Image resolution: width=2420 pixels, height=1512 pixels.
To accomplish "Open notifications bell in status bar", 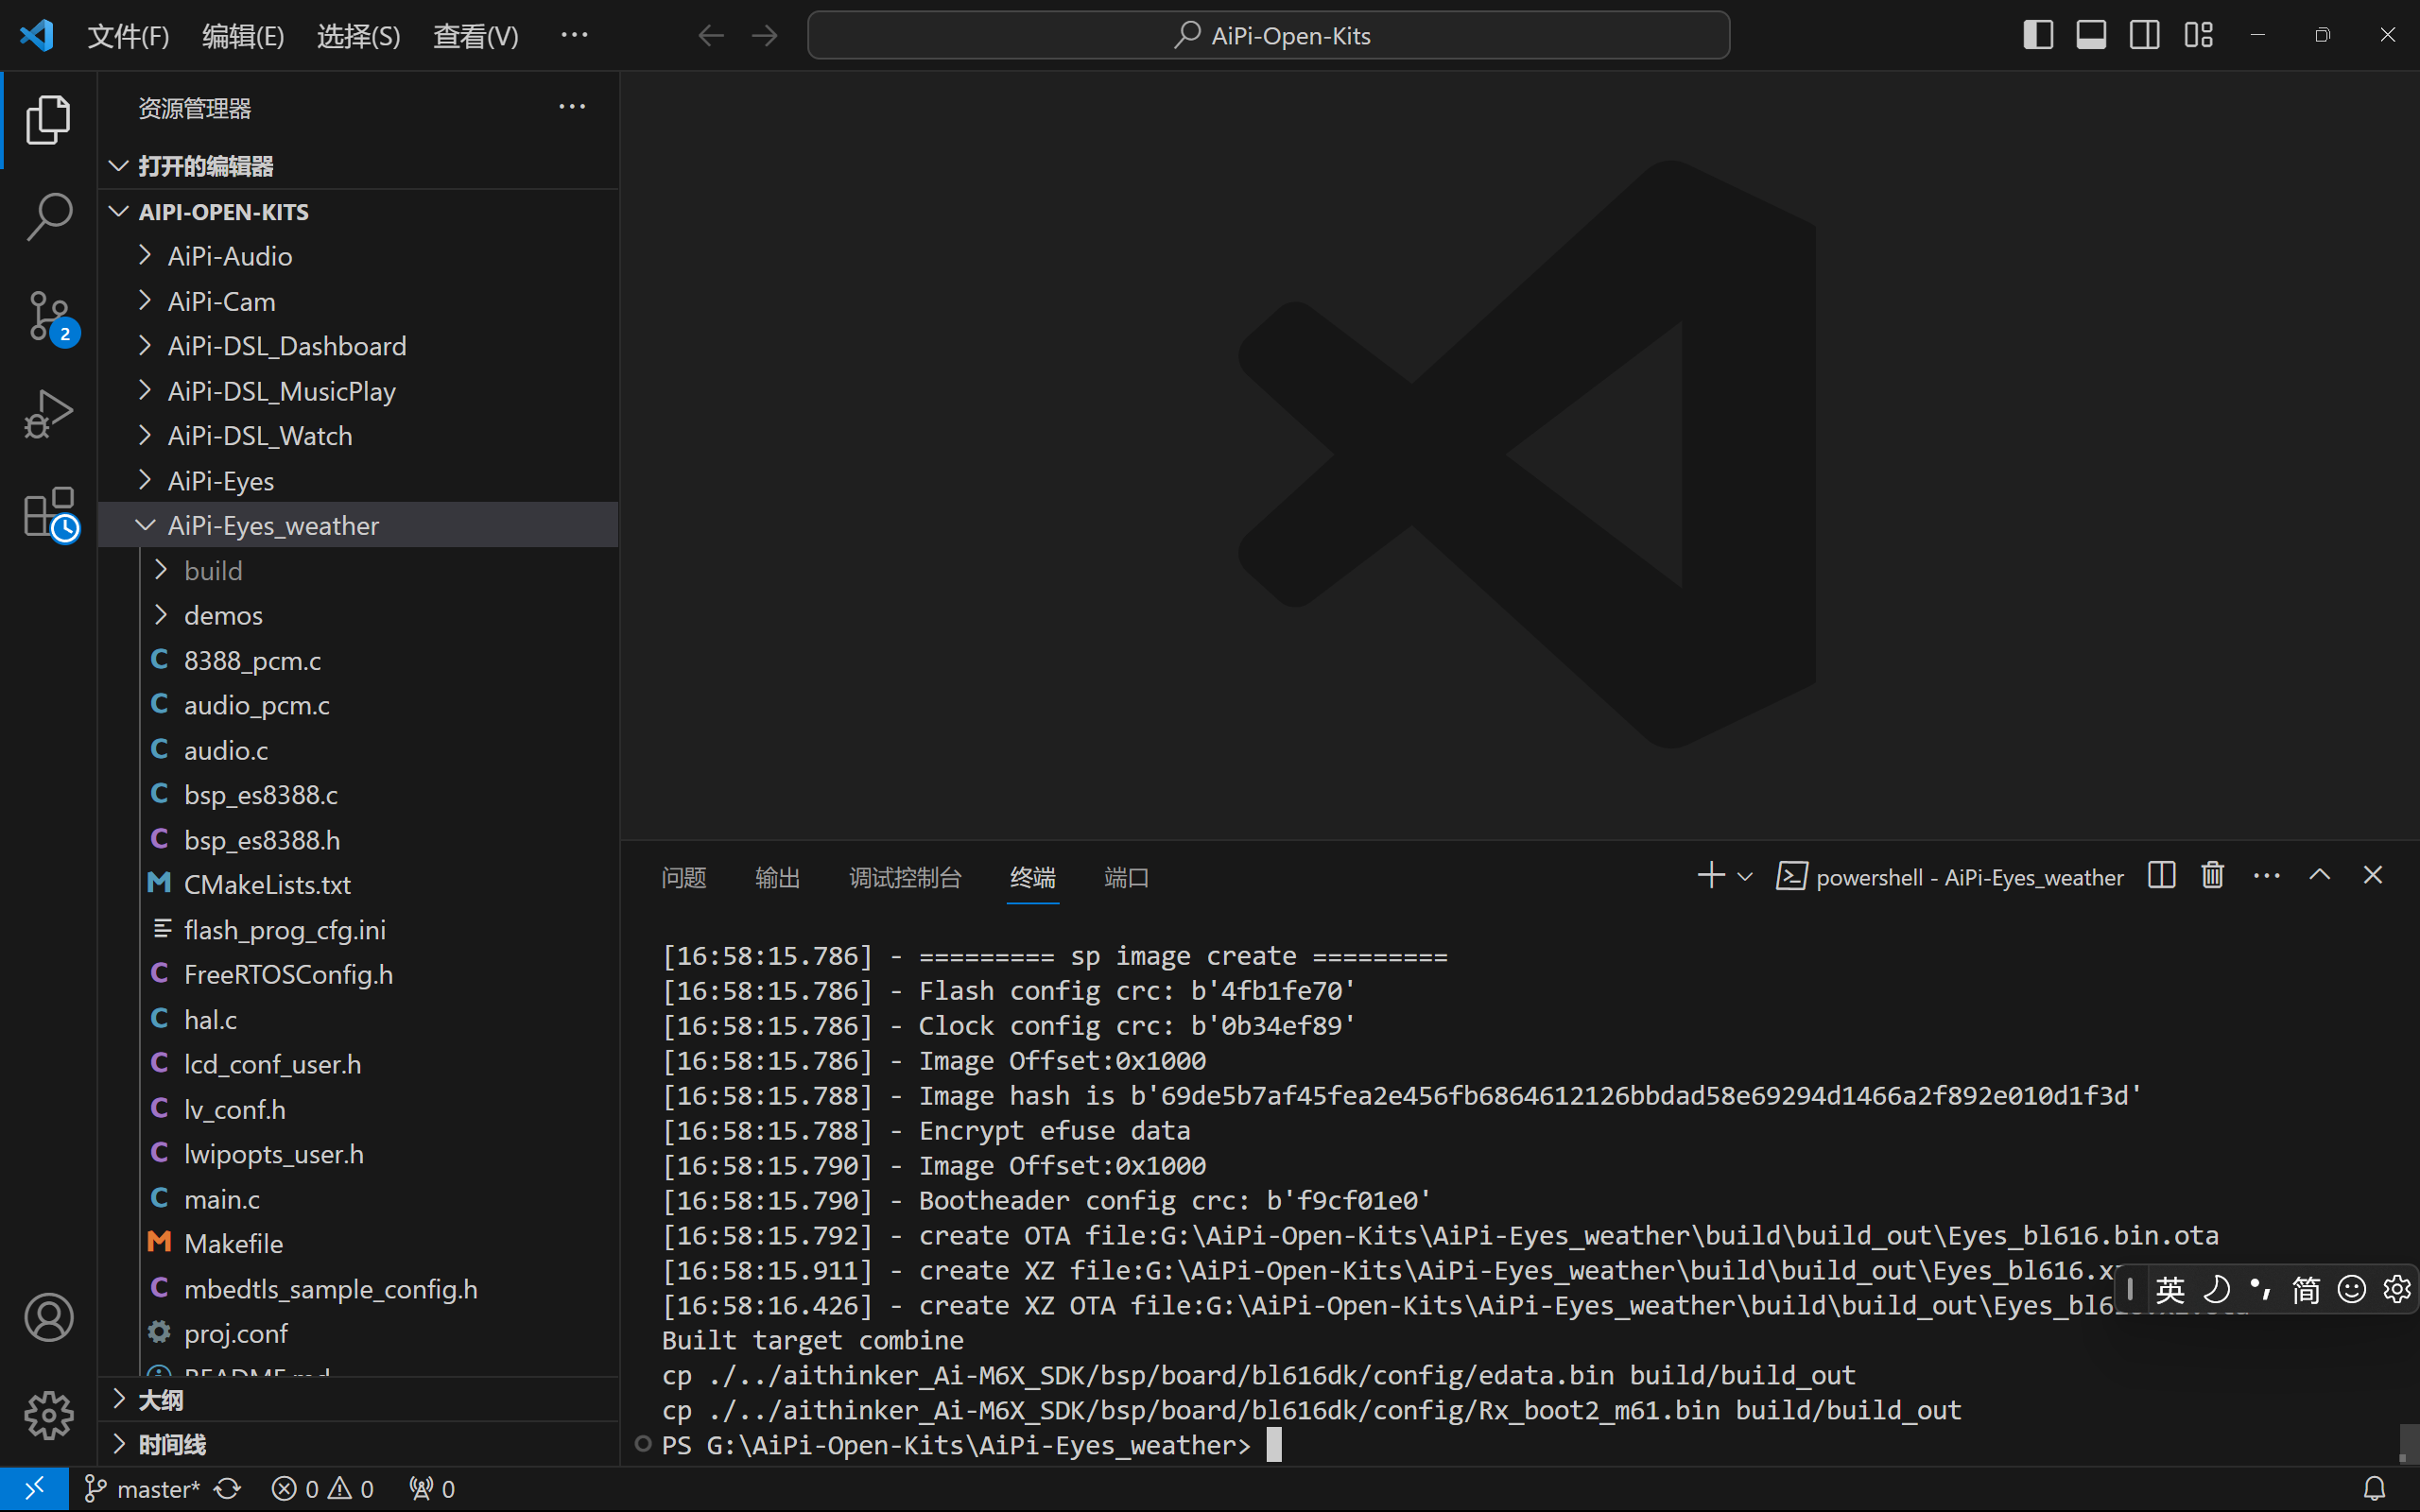I will click(2375, 1489).
